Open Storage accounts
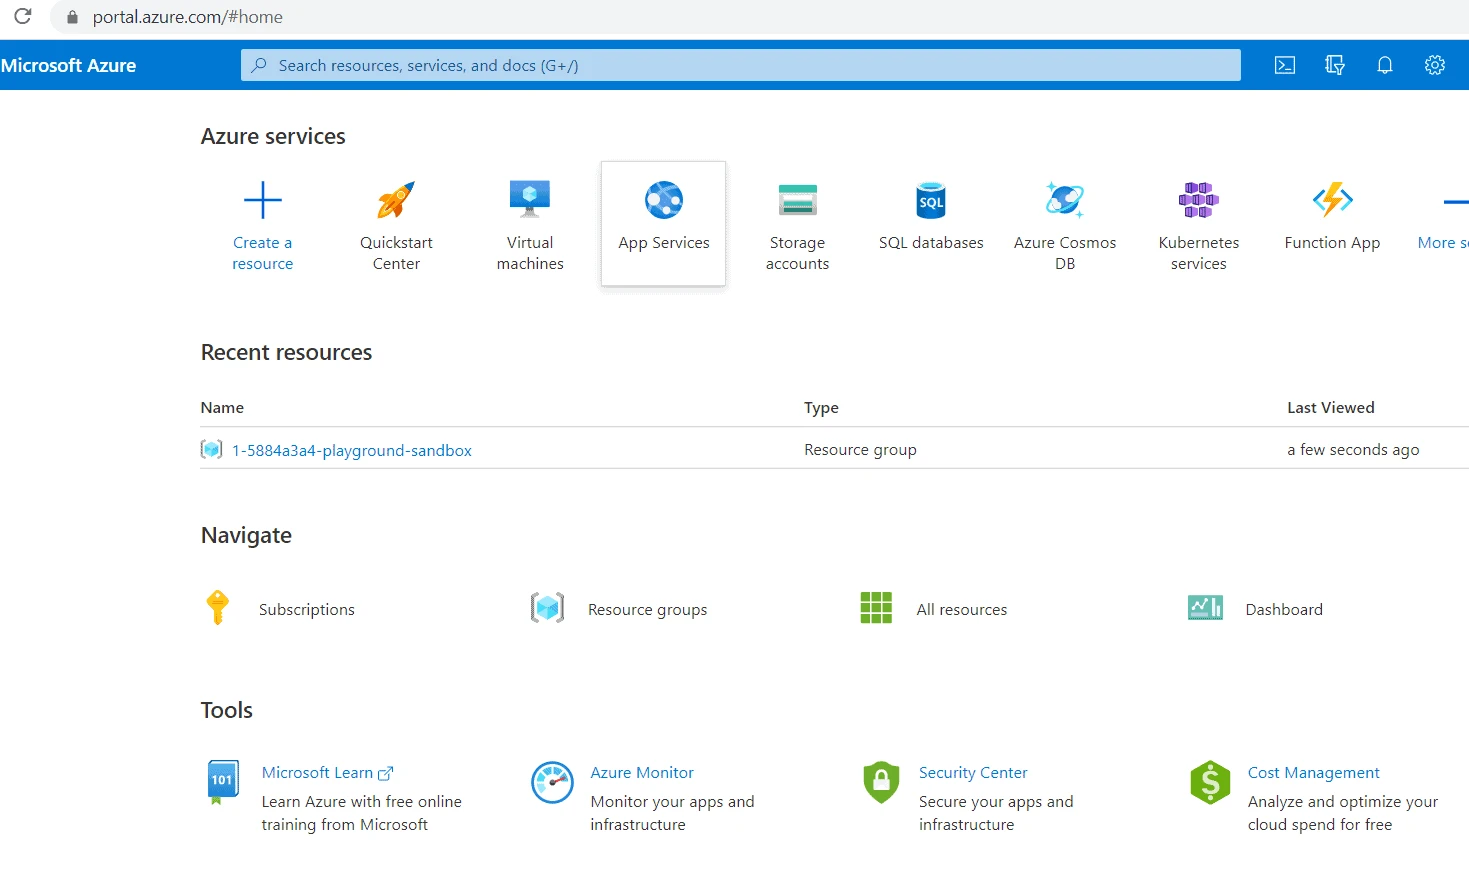1469x873 pixels. (797, 224)
